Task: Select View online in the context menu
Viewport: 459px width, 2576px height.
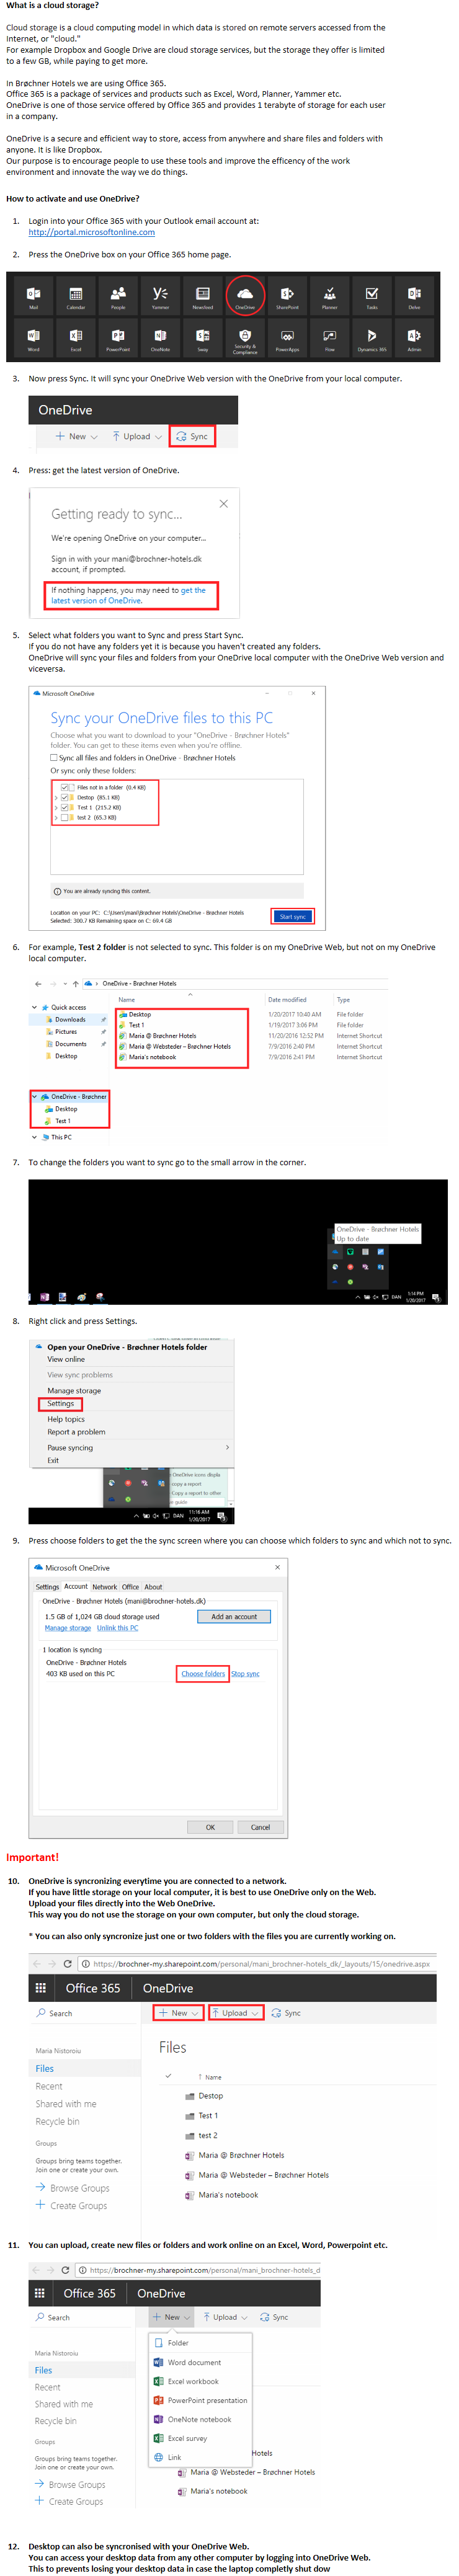Action: 66,1361
